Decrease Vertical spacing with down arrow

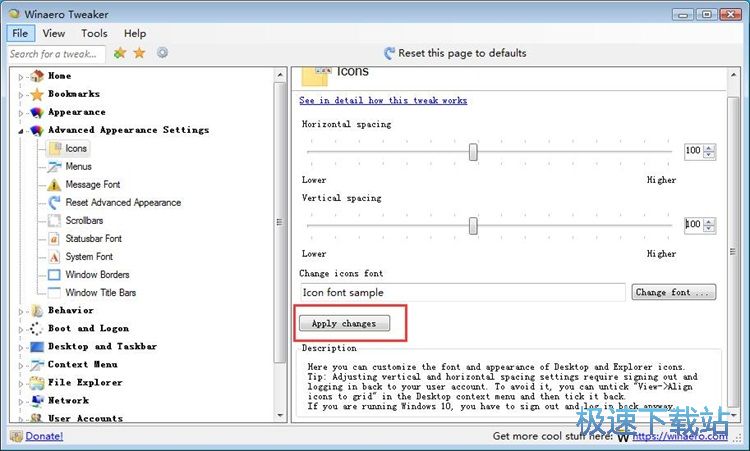(709, 229)
